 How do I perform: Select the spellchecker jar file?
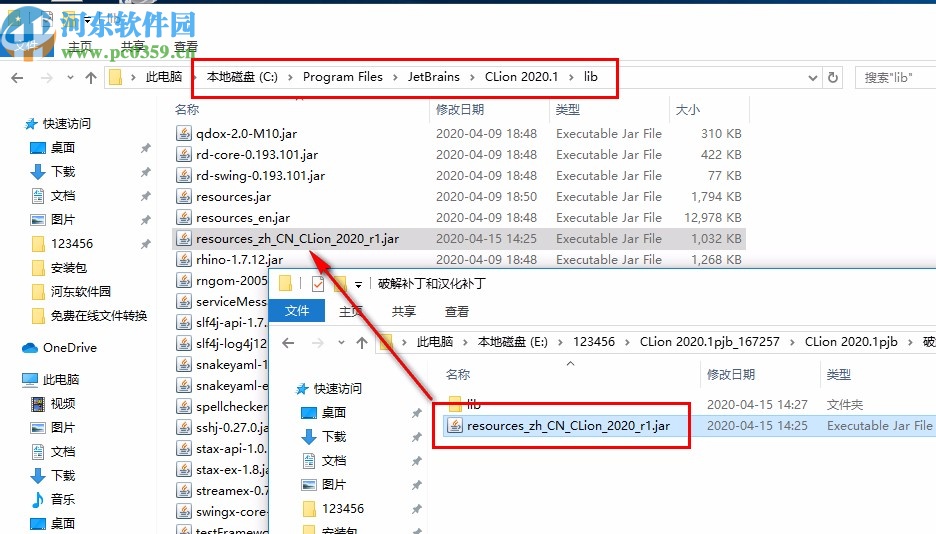[232, 406]
